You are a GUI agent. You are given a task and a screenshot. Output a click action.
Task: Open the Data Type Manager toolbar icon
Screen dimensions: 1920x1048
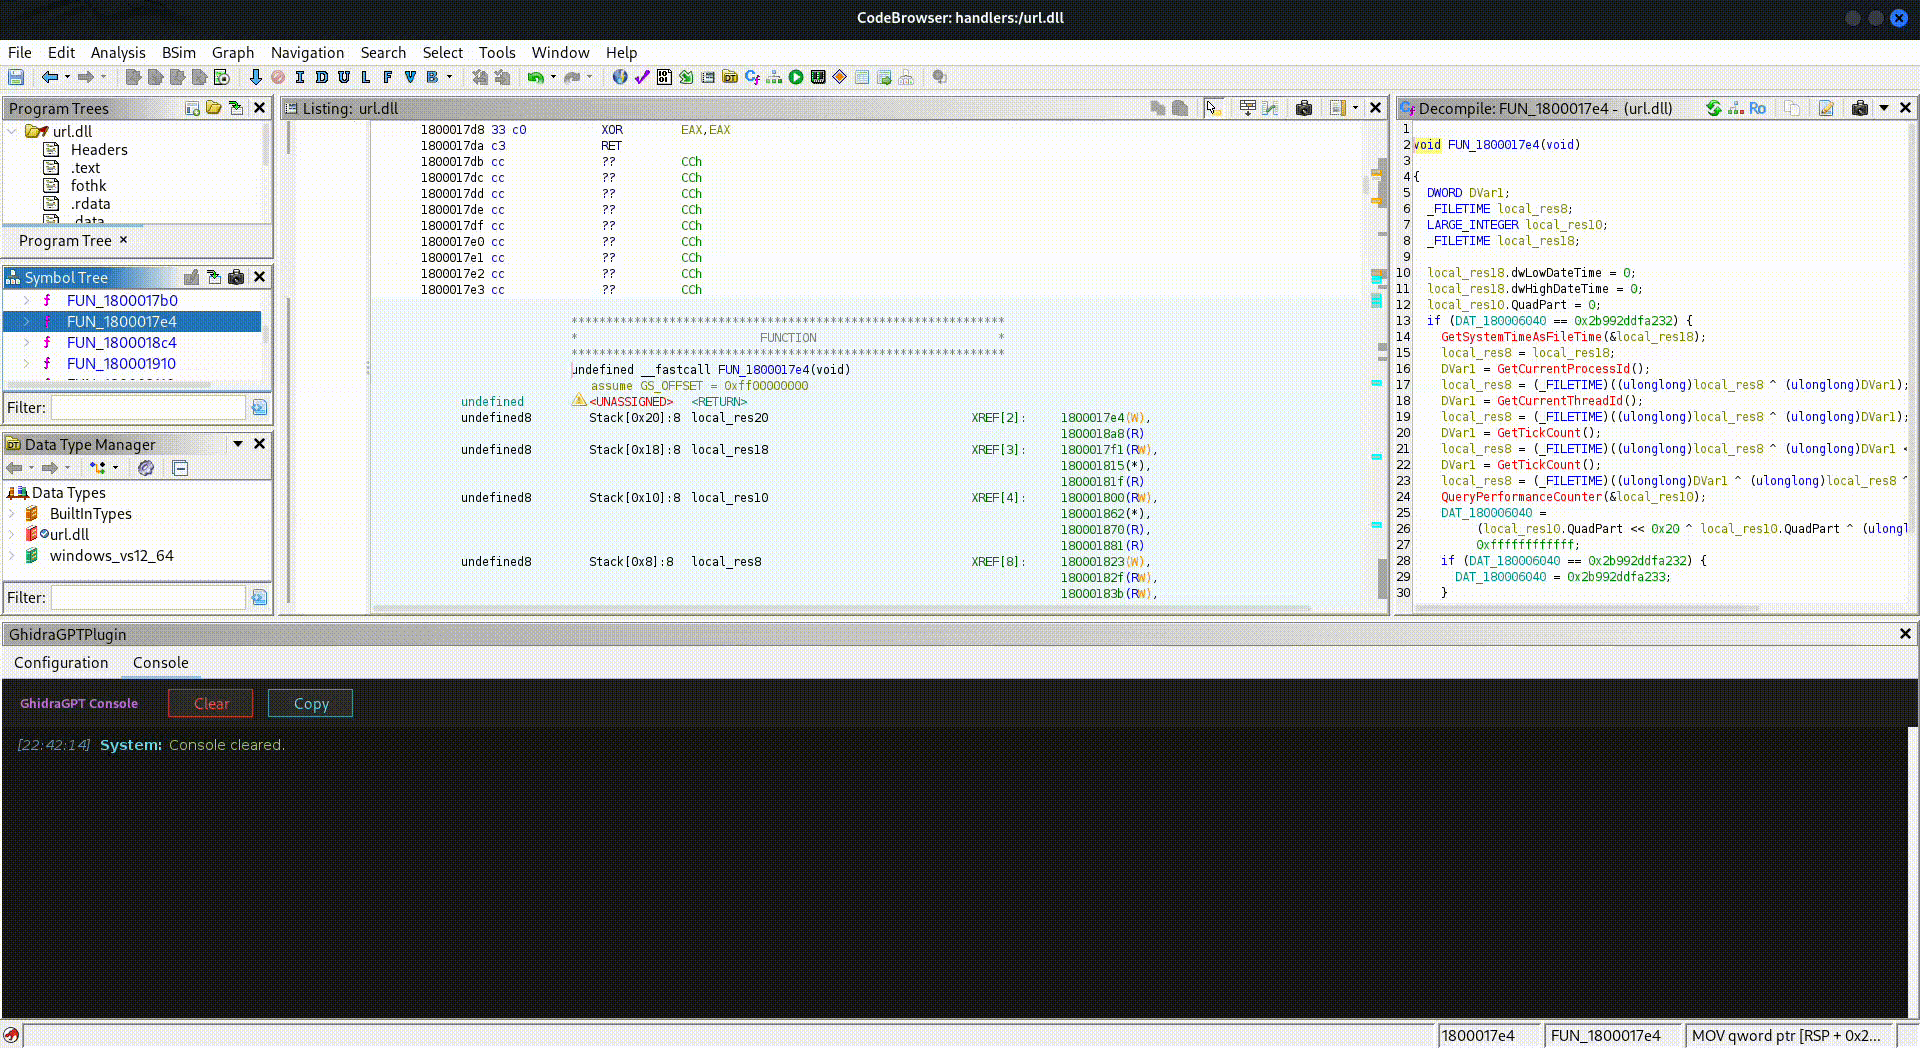[730, 77]
